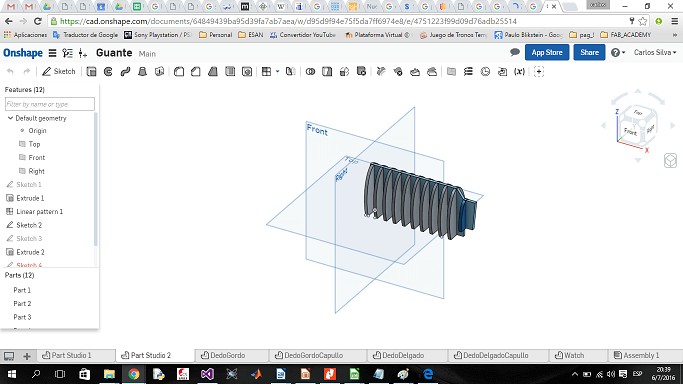
Task: Select the Thicken tool icon
Action: coord(159,71)
